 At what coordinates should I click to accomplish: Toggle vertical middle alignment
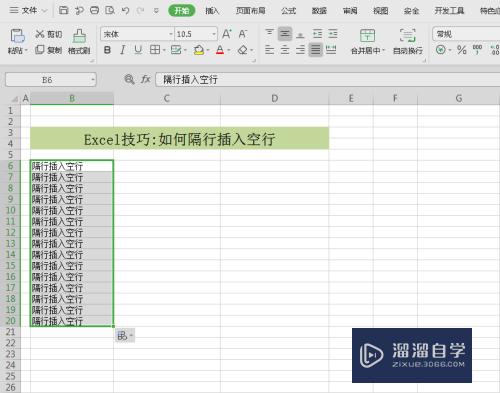point(285,34)
